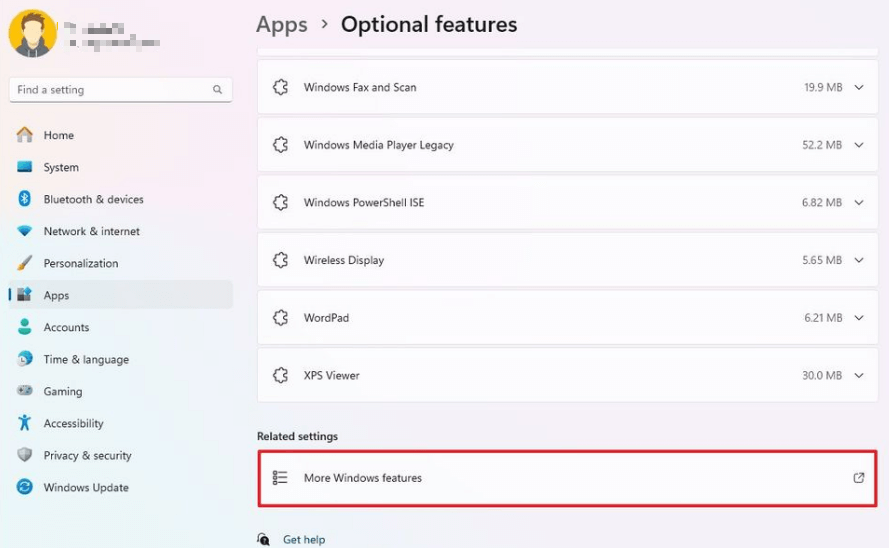Click the search magnifier icon
Screen dimensions: 889x548
(x=217, y=90)
